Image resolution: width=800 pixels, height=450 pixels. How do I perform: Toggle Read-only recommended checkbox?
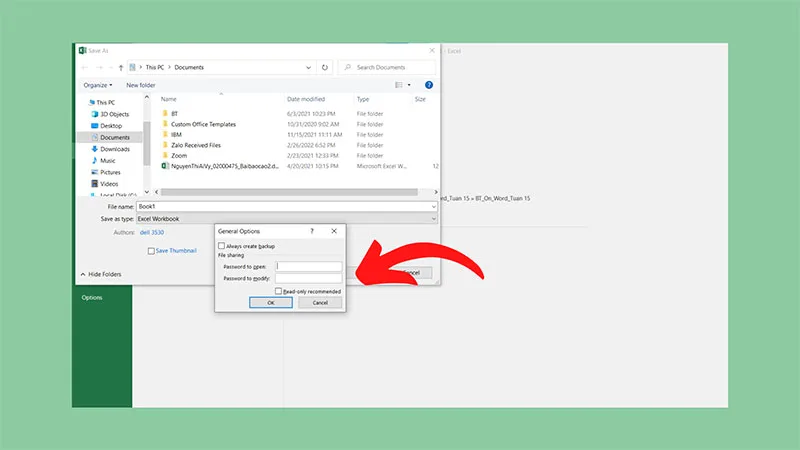[x=278, y=291]
